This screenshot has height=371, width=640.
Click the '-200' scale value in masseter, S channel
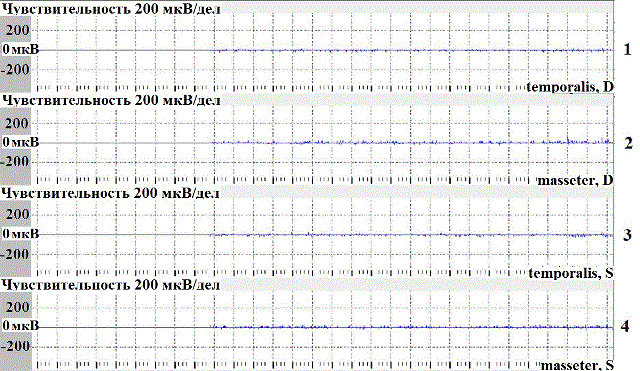(x=16, y=346)
